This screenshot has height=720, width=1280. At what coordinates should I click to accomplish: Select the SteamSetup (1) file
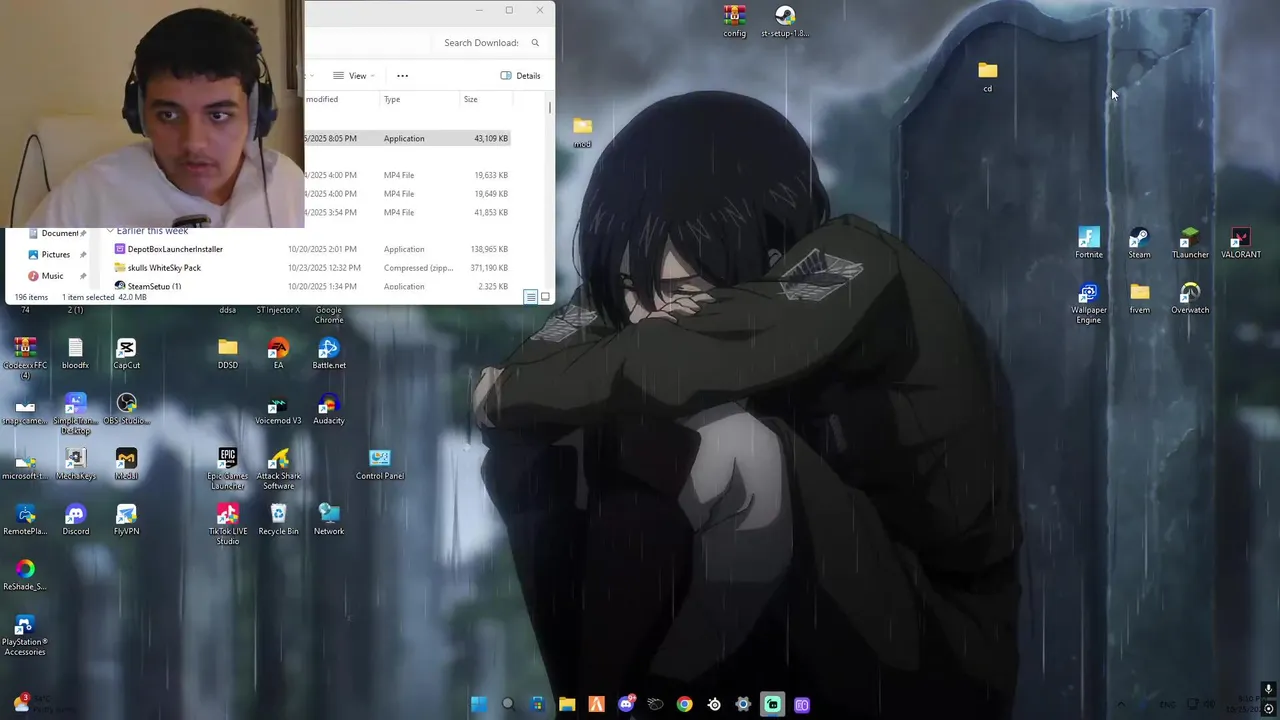point(311,286)
